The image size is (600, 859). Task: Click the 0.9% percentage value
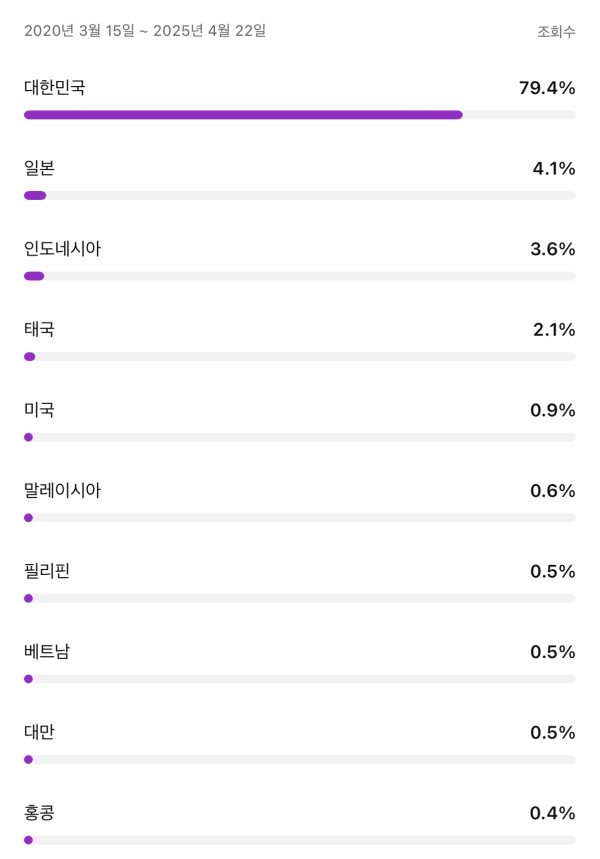coord(553,410)
